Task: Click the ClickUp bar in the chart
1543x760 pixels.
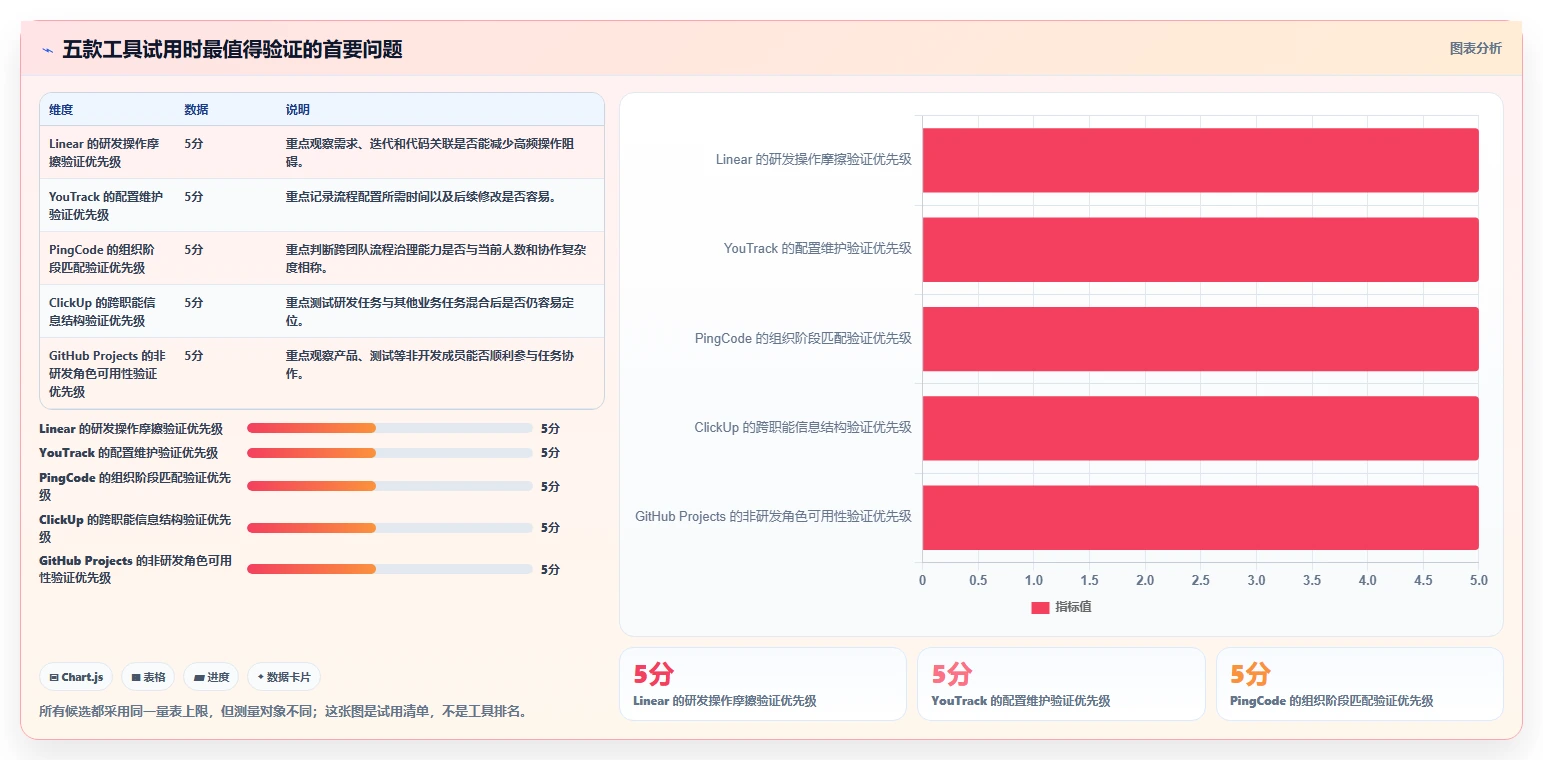Action: coord(1200,428)
